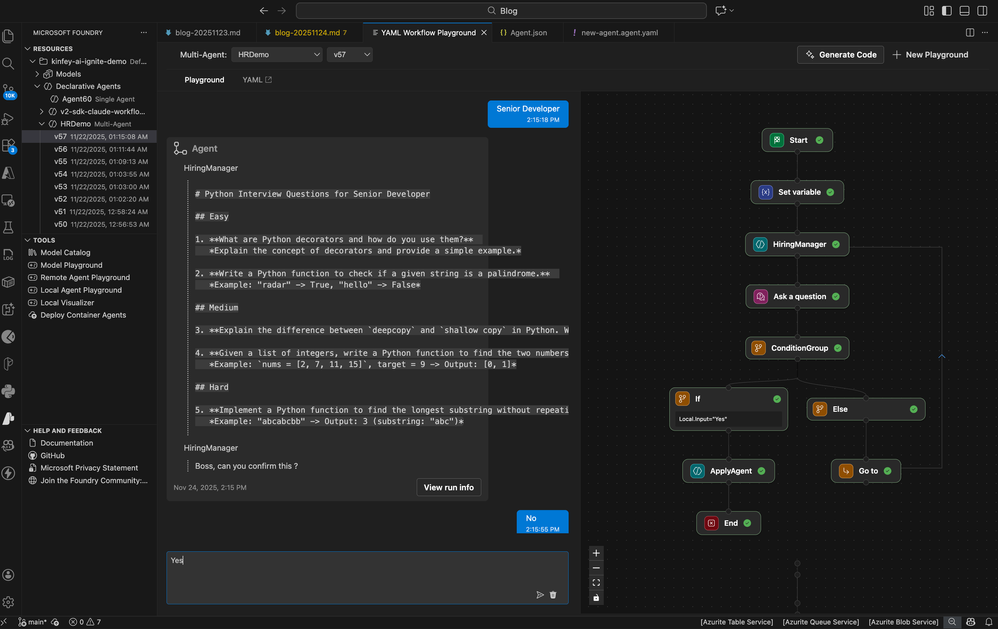Click the HiringManager workflow node
This screenshot has height=629, width=998.
[x=797, y=244]
